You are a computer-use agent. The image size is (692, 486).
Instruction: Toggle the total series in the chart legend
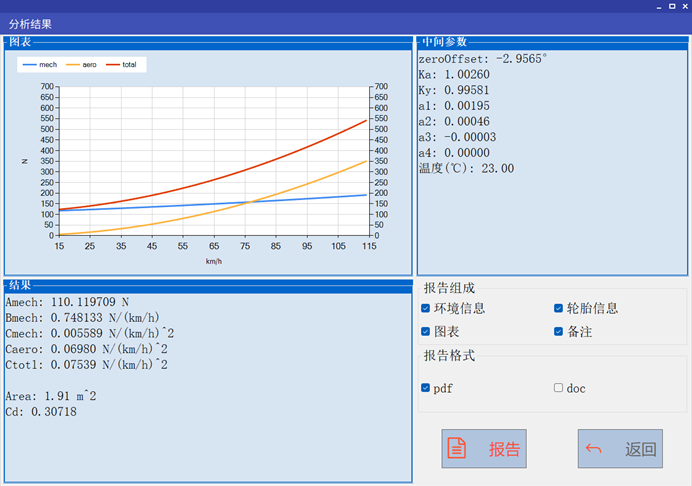tap(122, 64)
